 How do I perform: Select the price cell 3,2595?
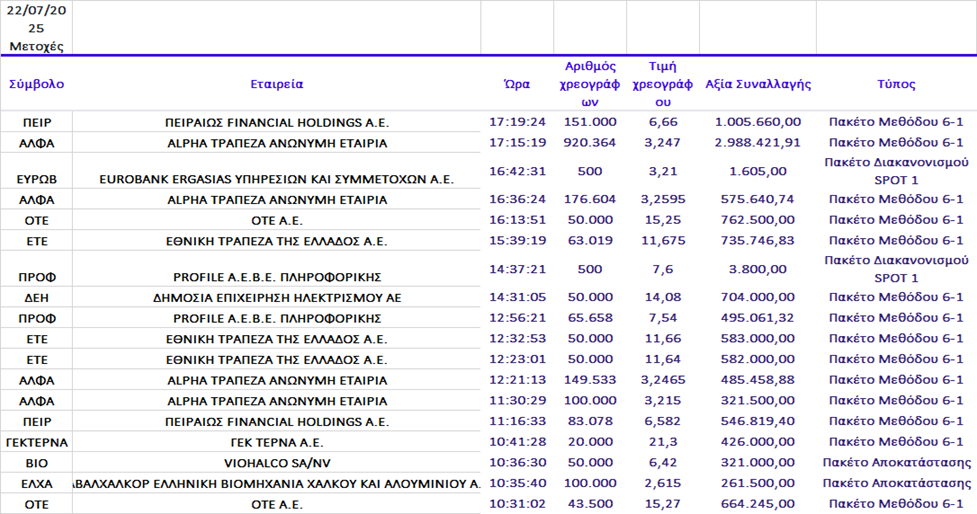coord(663,199)
